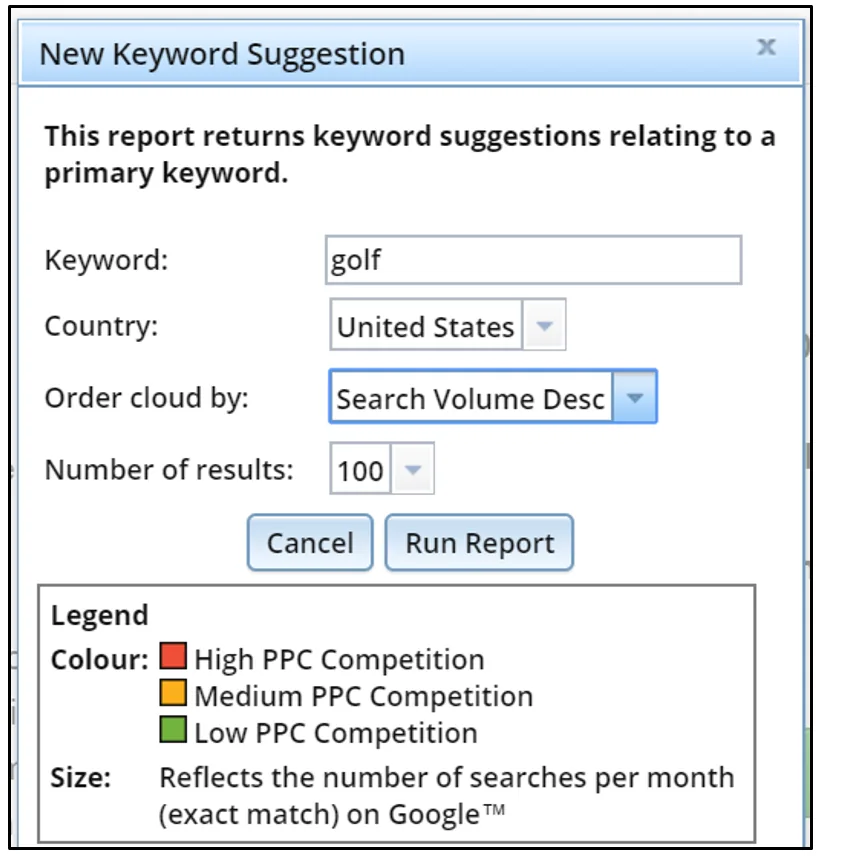This screenshot has height=862, width=843.
Task: Click the High PPC Competition legend text
Action: click(x=339, y=660)
